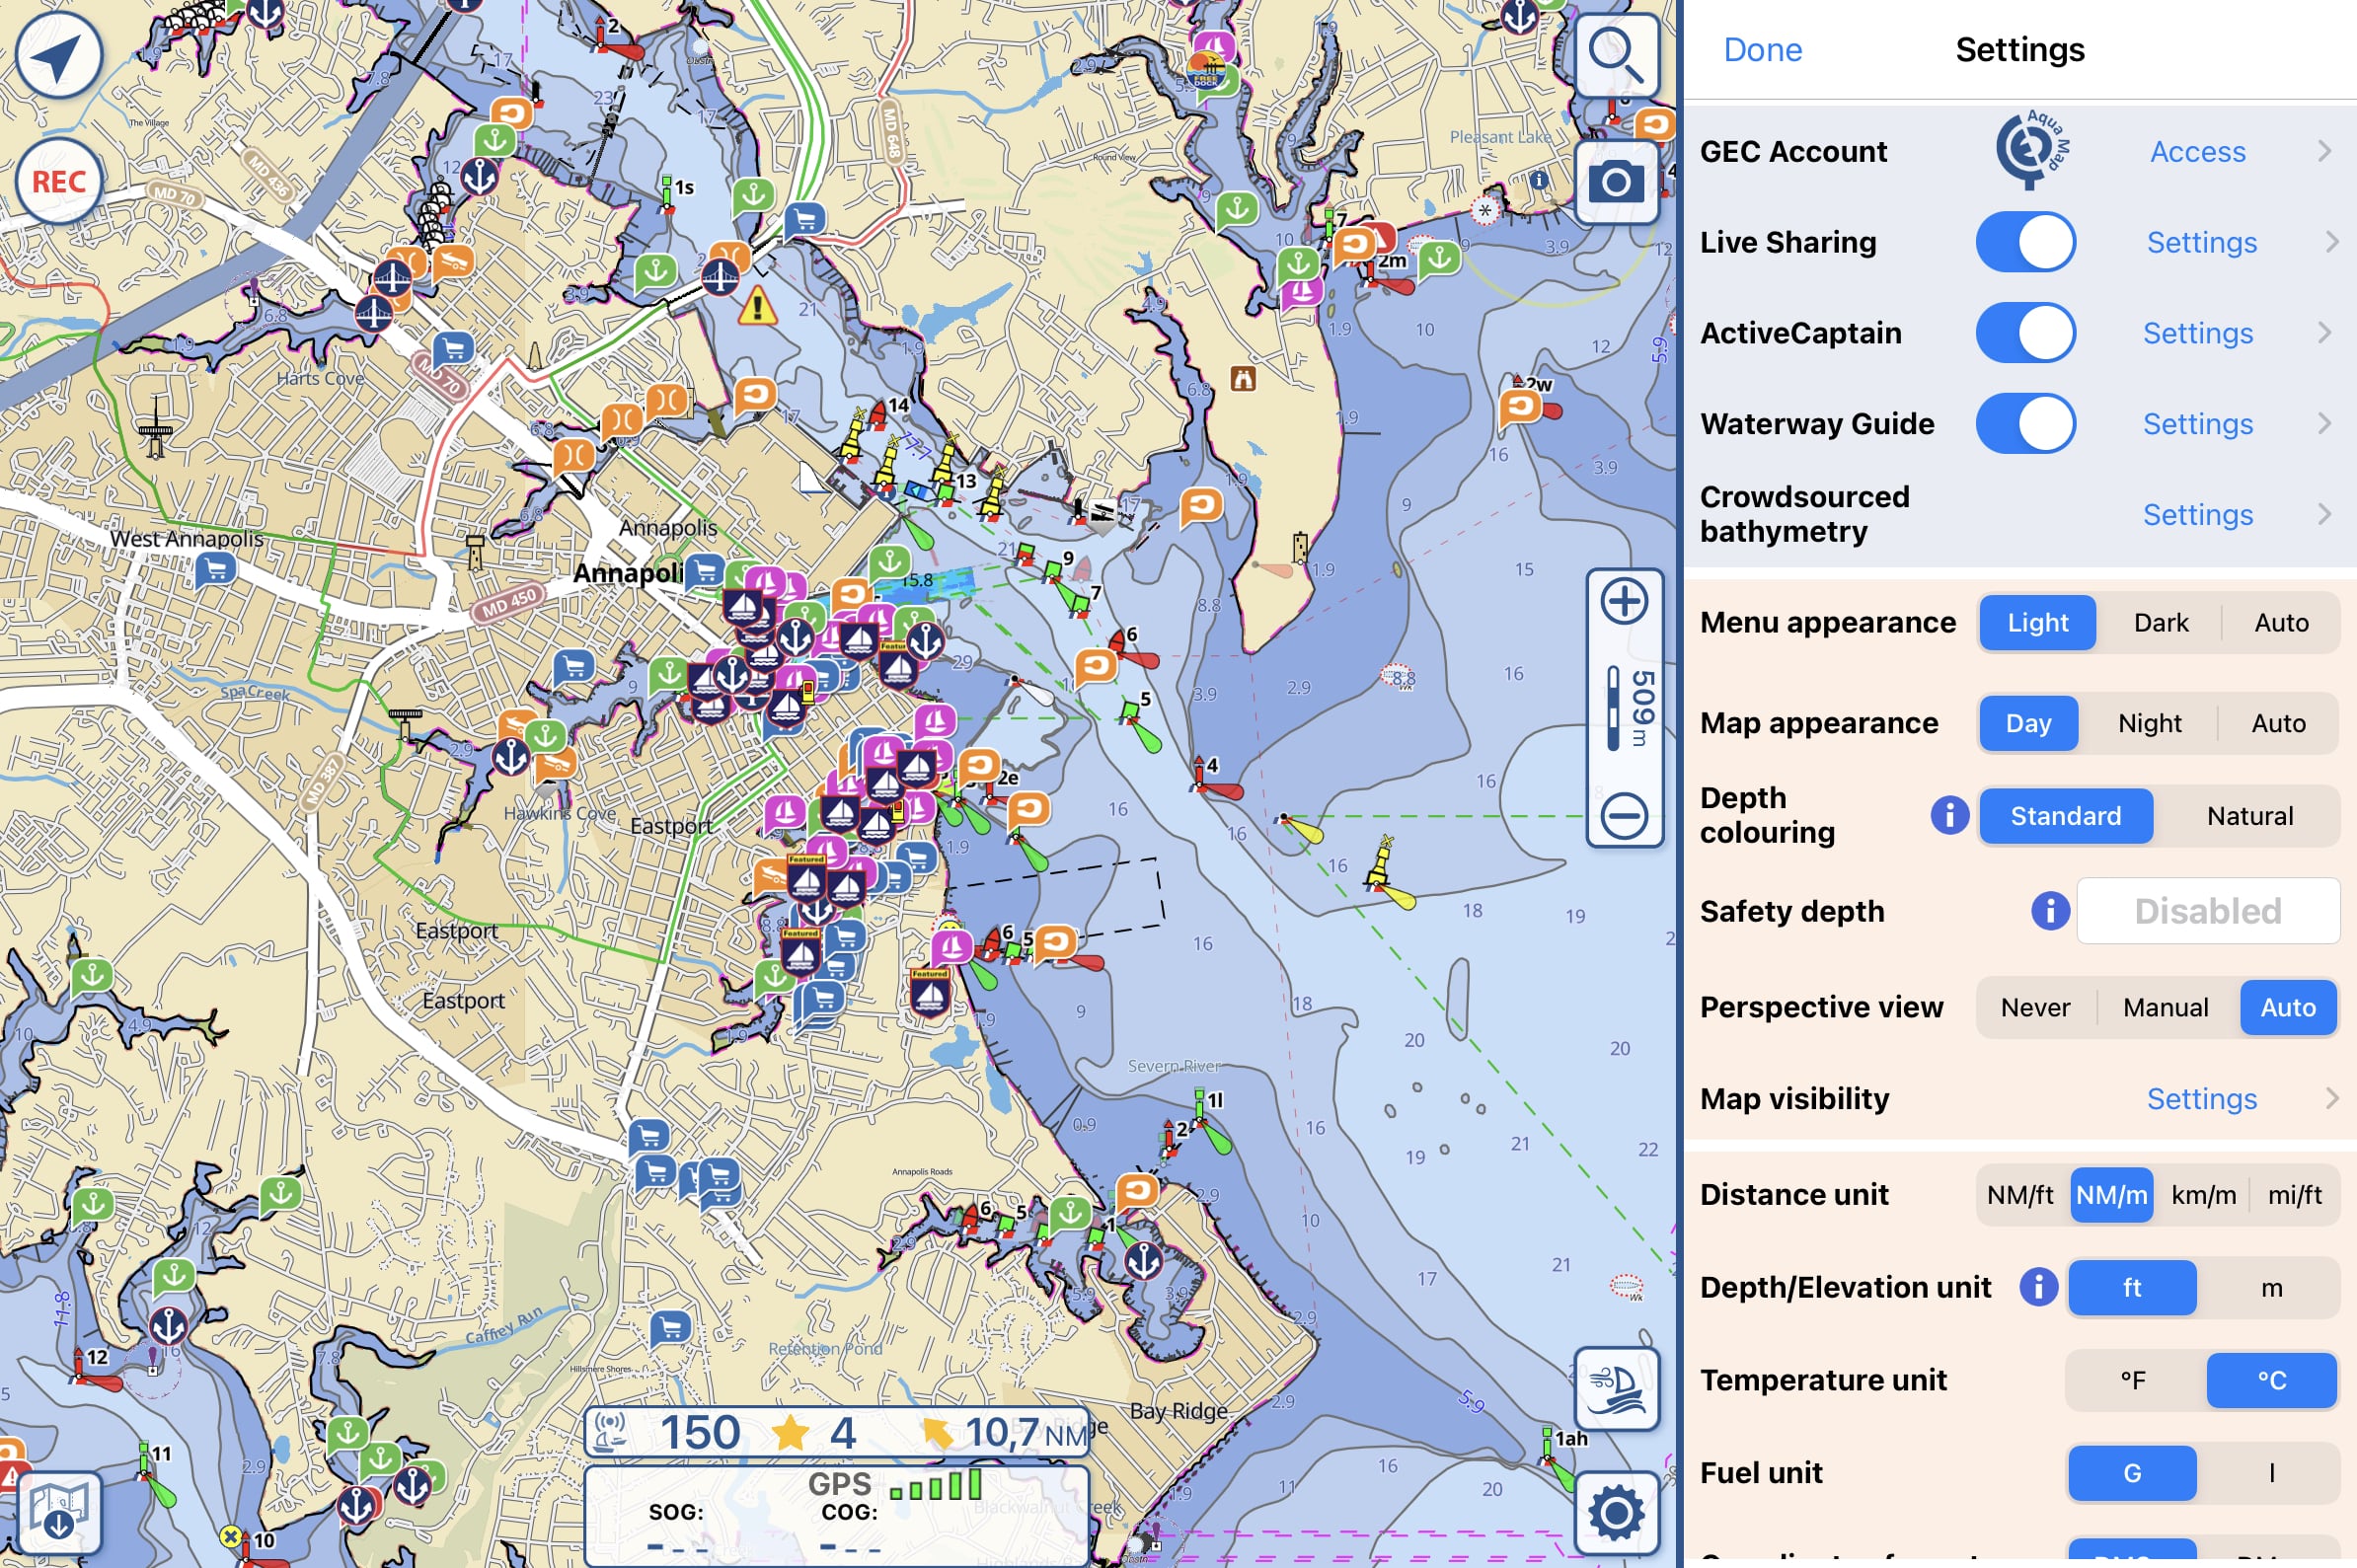Take a chart snapshot with camera icon

pos(1616,182)
